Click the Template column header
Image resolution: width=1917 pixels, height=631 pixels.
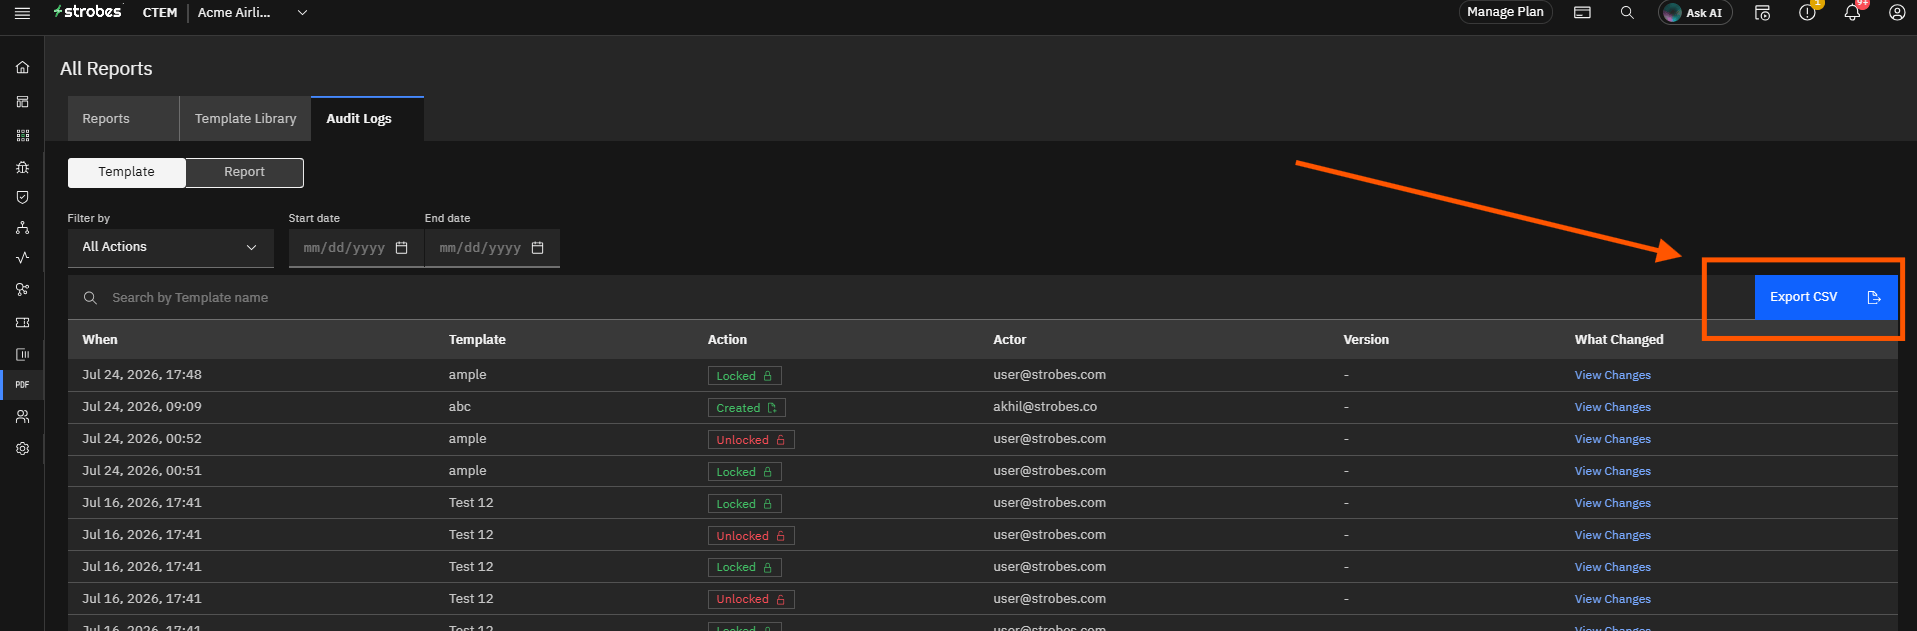pos(477,340)
